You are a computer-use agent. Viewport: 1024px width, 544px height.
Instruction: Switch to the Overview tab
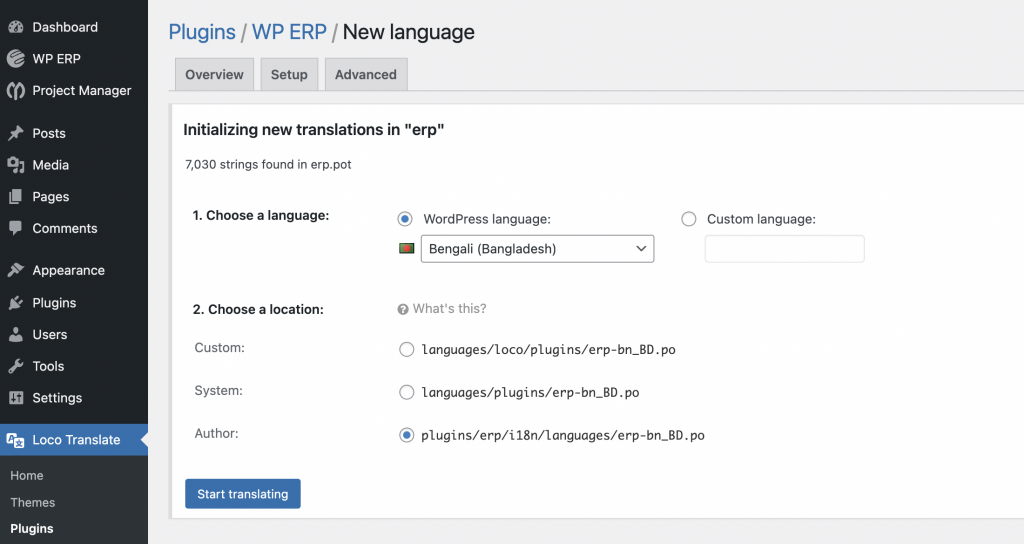click(x=214, y=74)
